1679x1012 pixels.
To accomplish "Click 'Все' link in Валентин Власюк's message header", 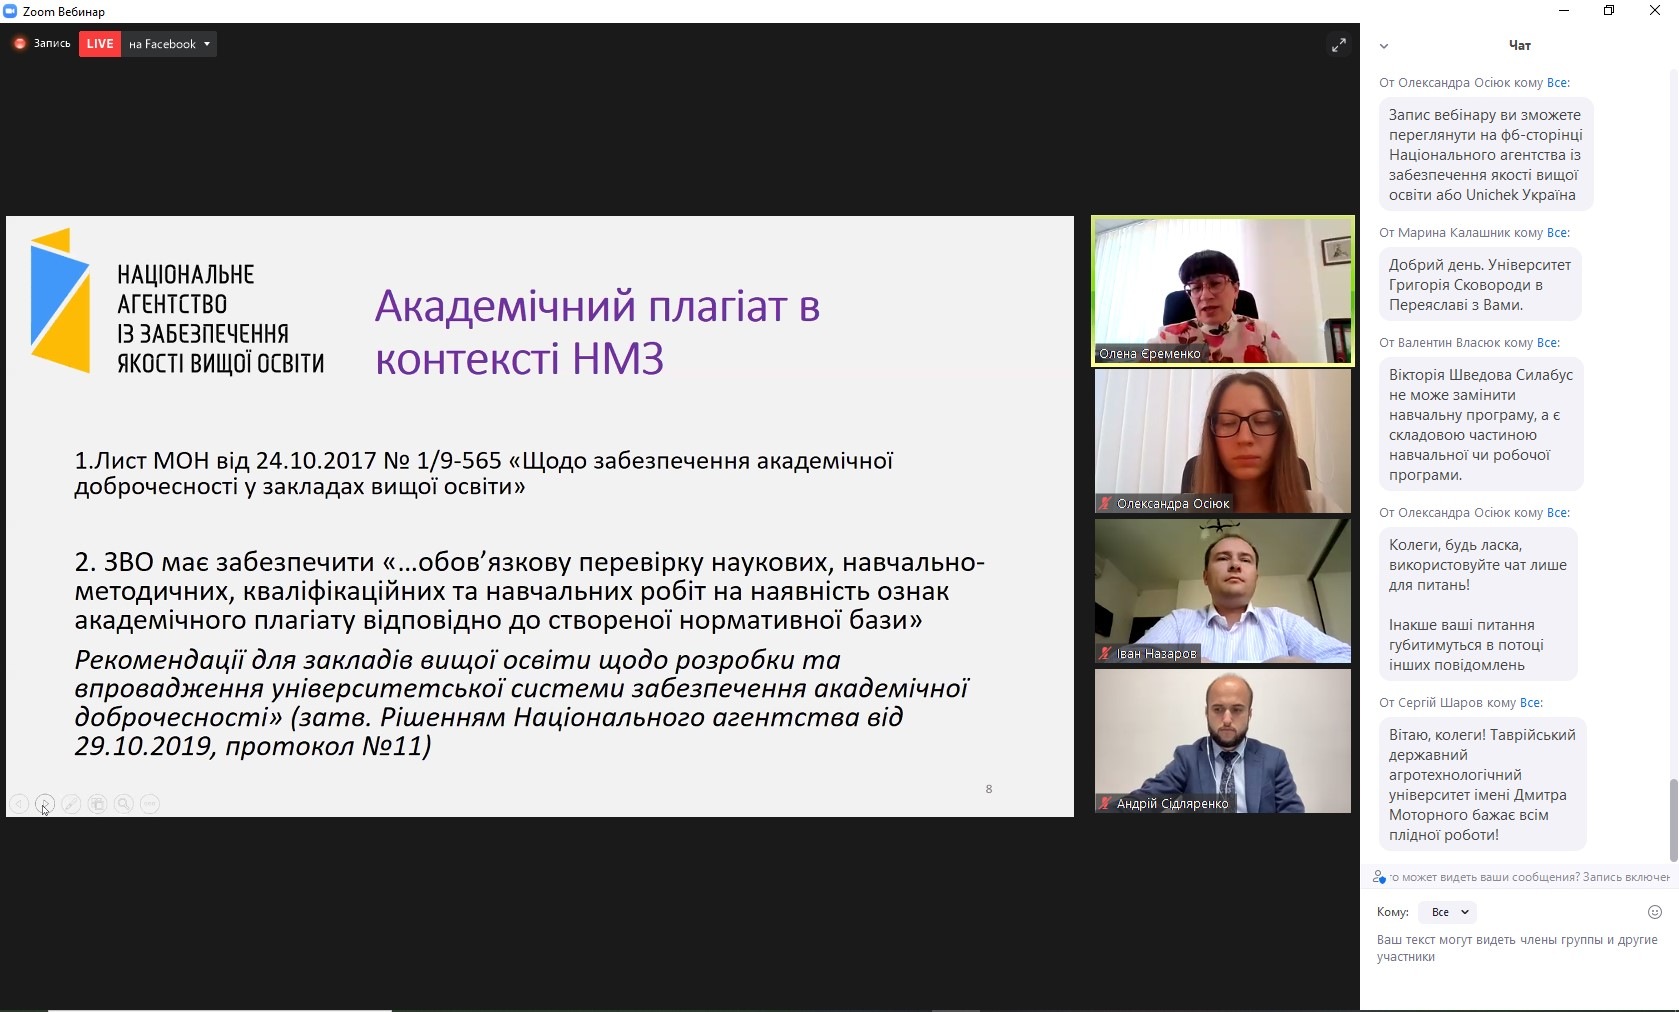I will tap(1548, 343).
